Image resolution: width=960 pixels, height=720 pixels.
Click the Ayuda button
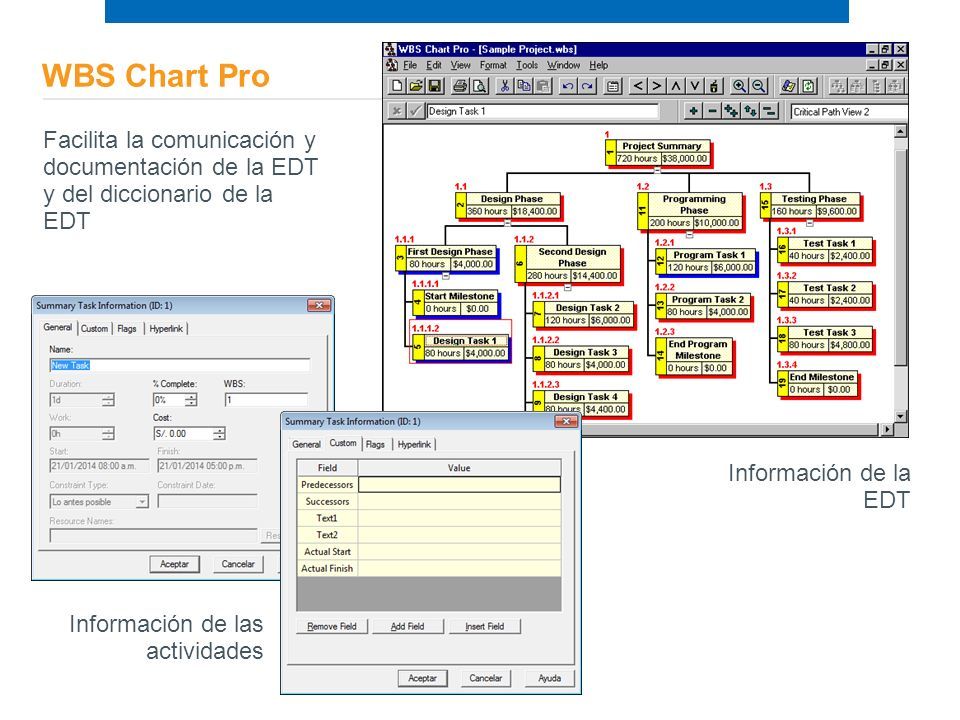tap(550, 678)
